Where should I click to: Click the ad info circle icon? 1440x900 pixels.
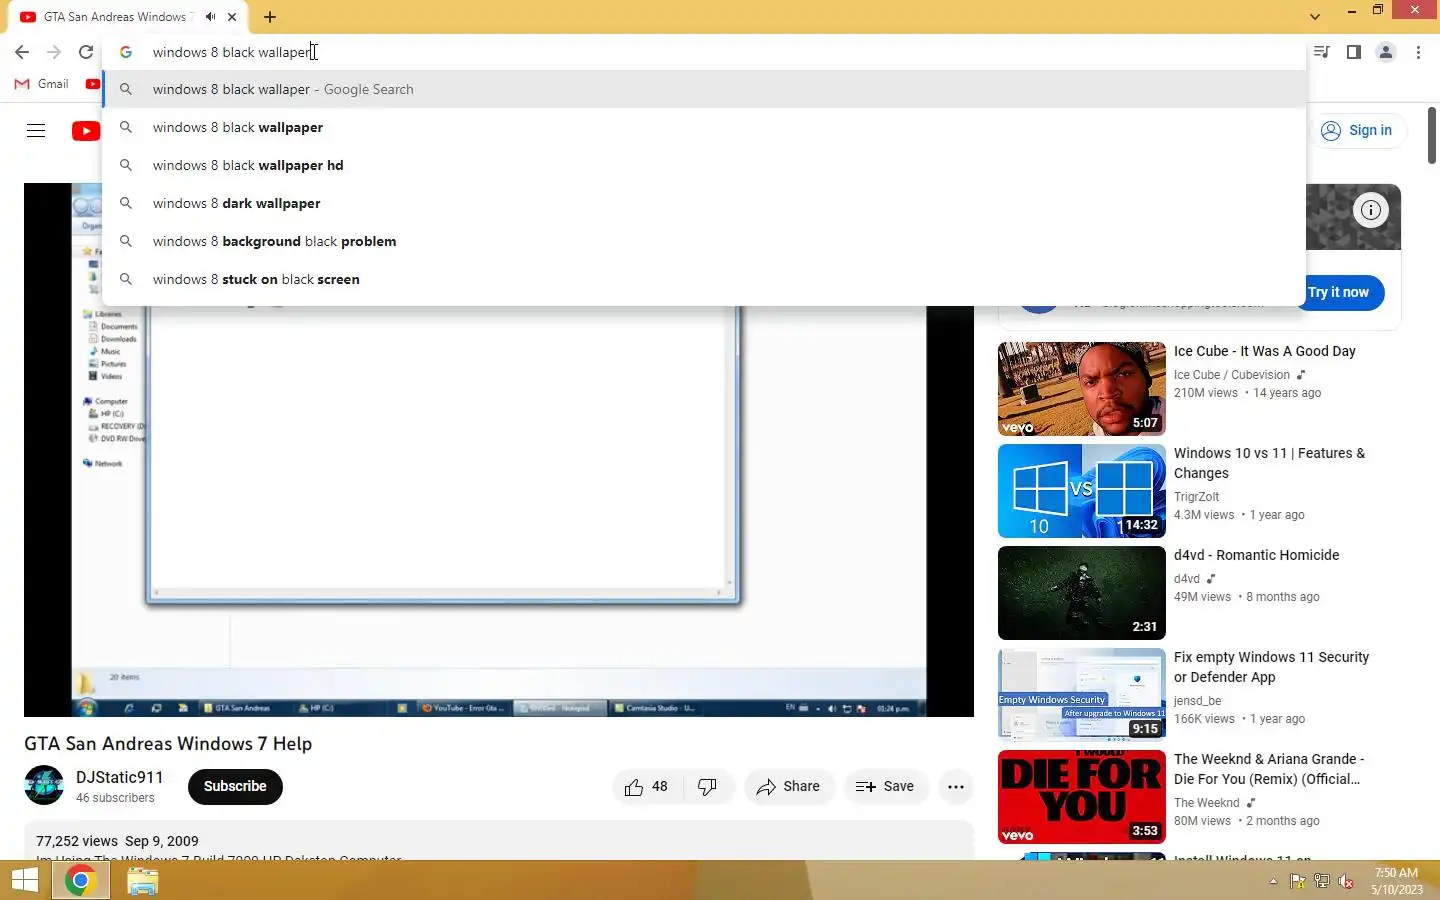(1371, 210)
